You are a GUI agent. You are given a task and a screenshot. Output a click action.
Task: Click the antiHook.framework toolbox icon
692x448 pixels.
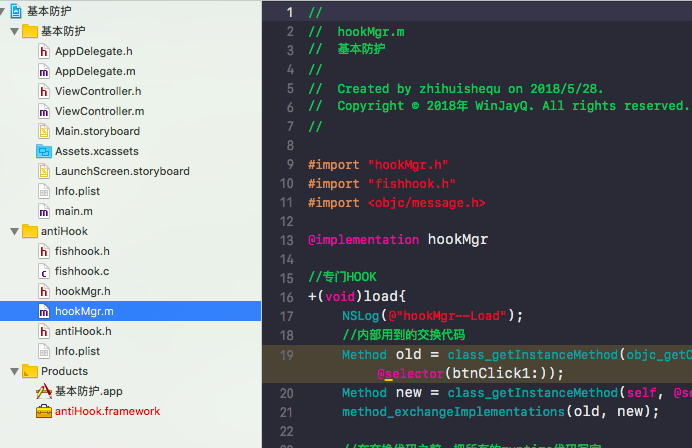pos(44,411)
